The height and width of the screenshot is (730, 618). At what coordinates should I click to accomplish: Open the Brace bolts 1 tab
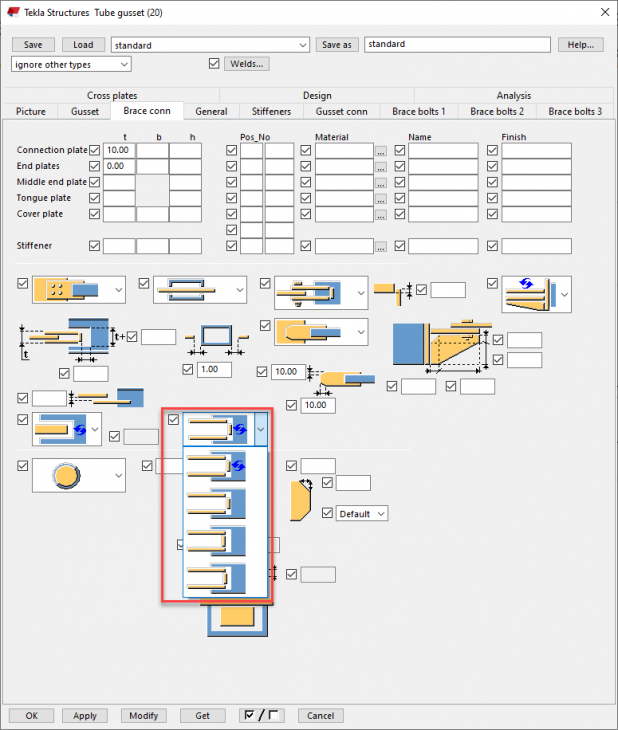(x=419, y=111)
